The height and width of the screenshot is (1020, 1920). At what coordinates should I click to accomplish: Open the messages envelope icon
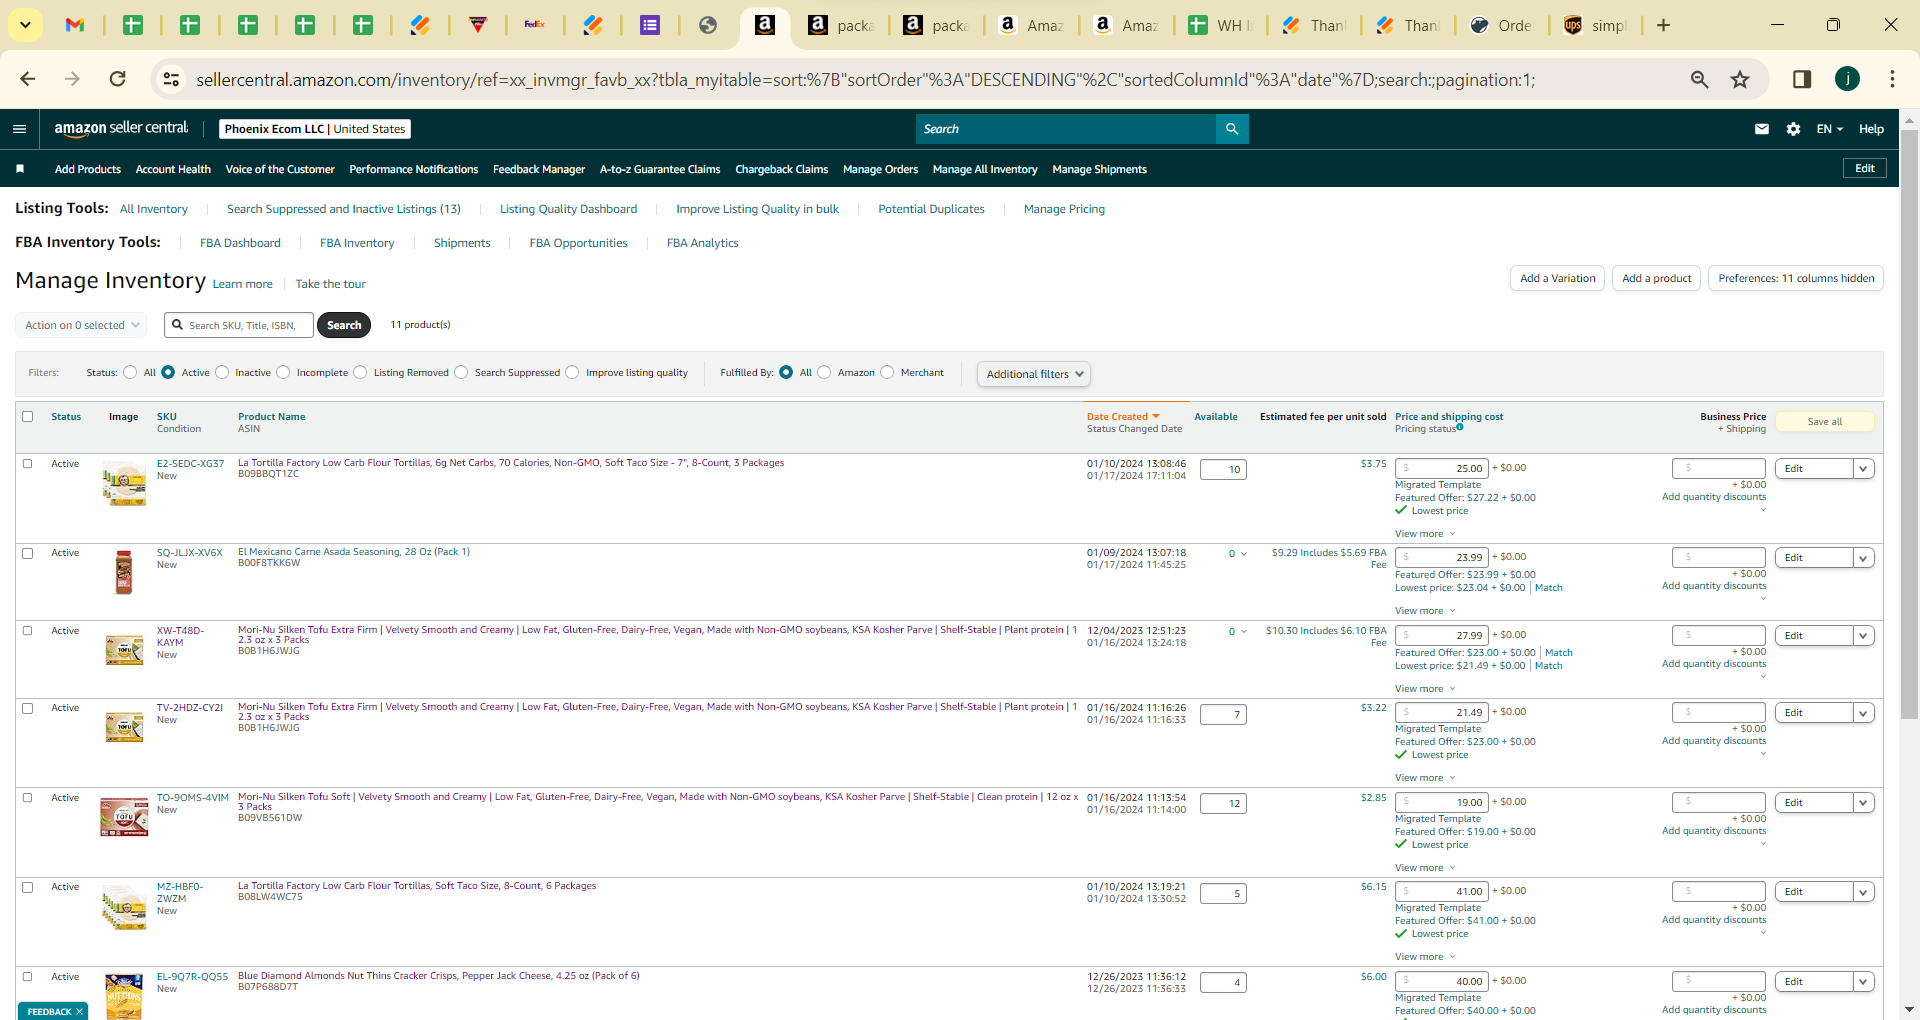point(1762,129)
